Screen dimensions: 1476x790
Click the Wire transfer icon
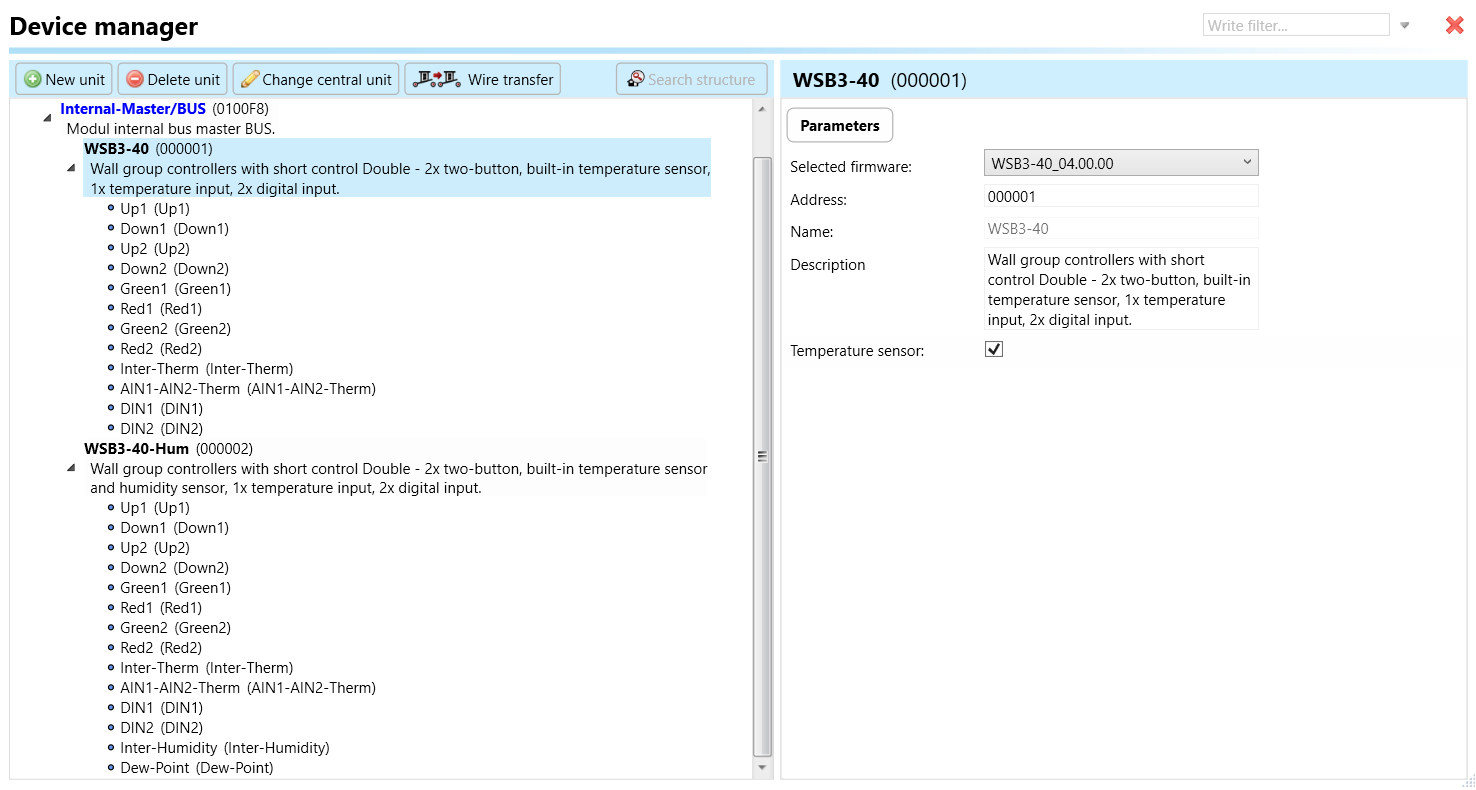tap(437, 79)
